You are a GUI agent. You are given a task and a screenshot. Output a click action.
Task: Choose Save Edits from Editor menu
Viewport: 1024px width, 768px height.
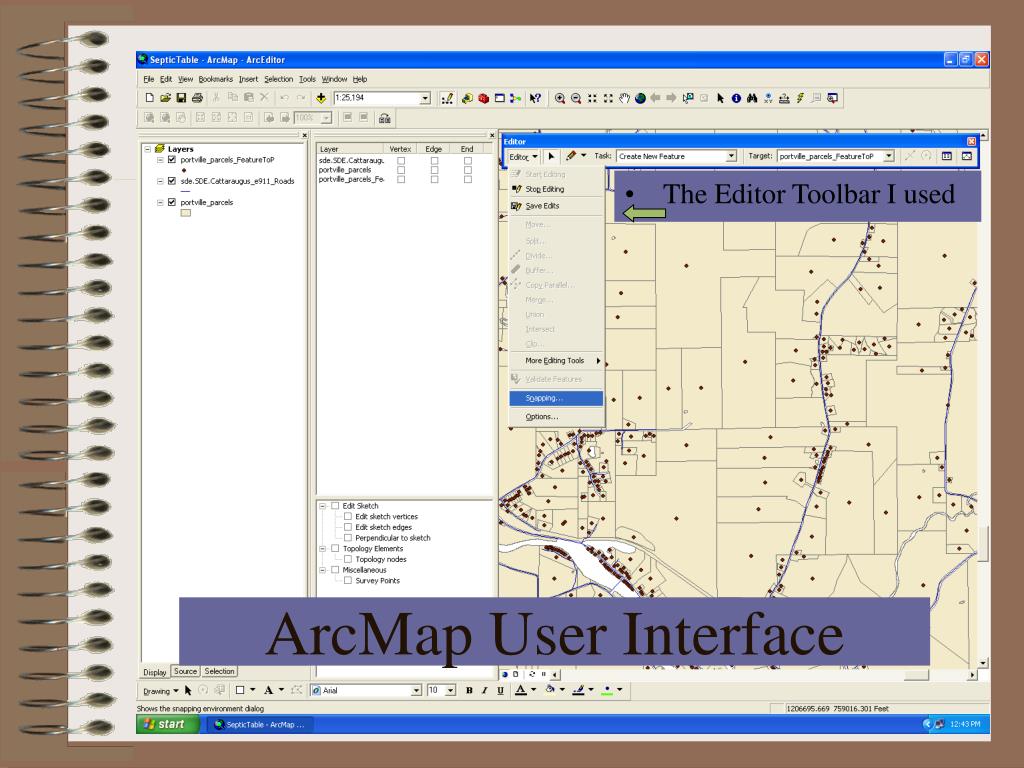click(x=556, y=206)
